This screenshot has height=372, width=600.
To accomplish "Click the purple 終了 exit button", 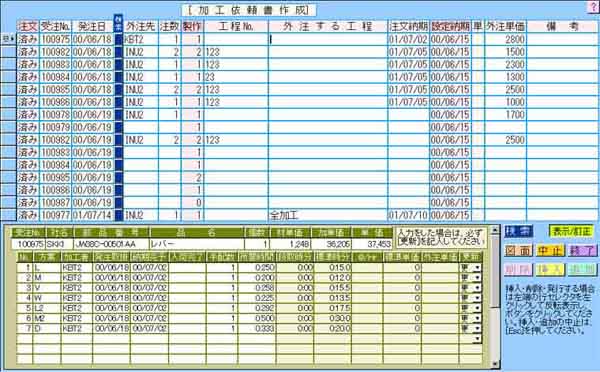I will coord(581,251).
